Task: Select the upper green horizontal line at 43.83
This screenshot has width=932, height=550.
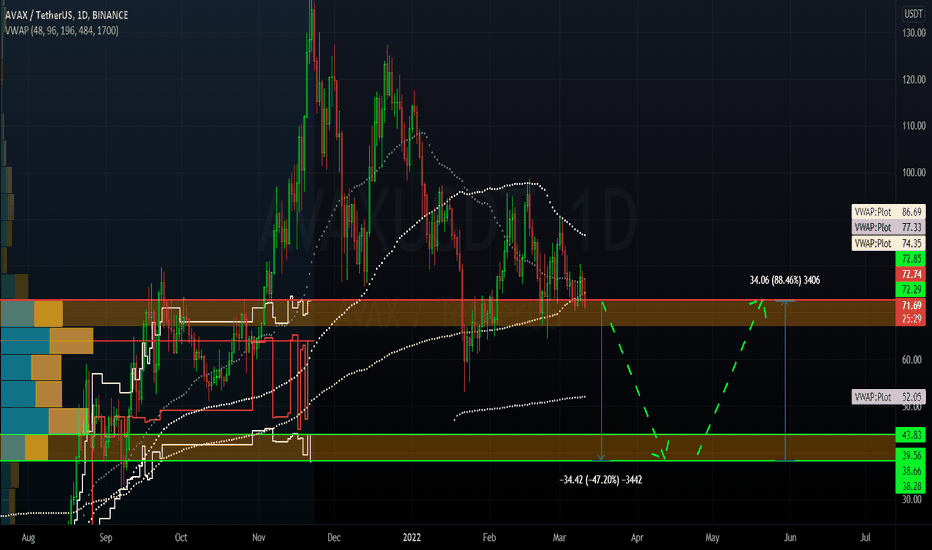Action: (x=448, y=435)
